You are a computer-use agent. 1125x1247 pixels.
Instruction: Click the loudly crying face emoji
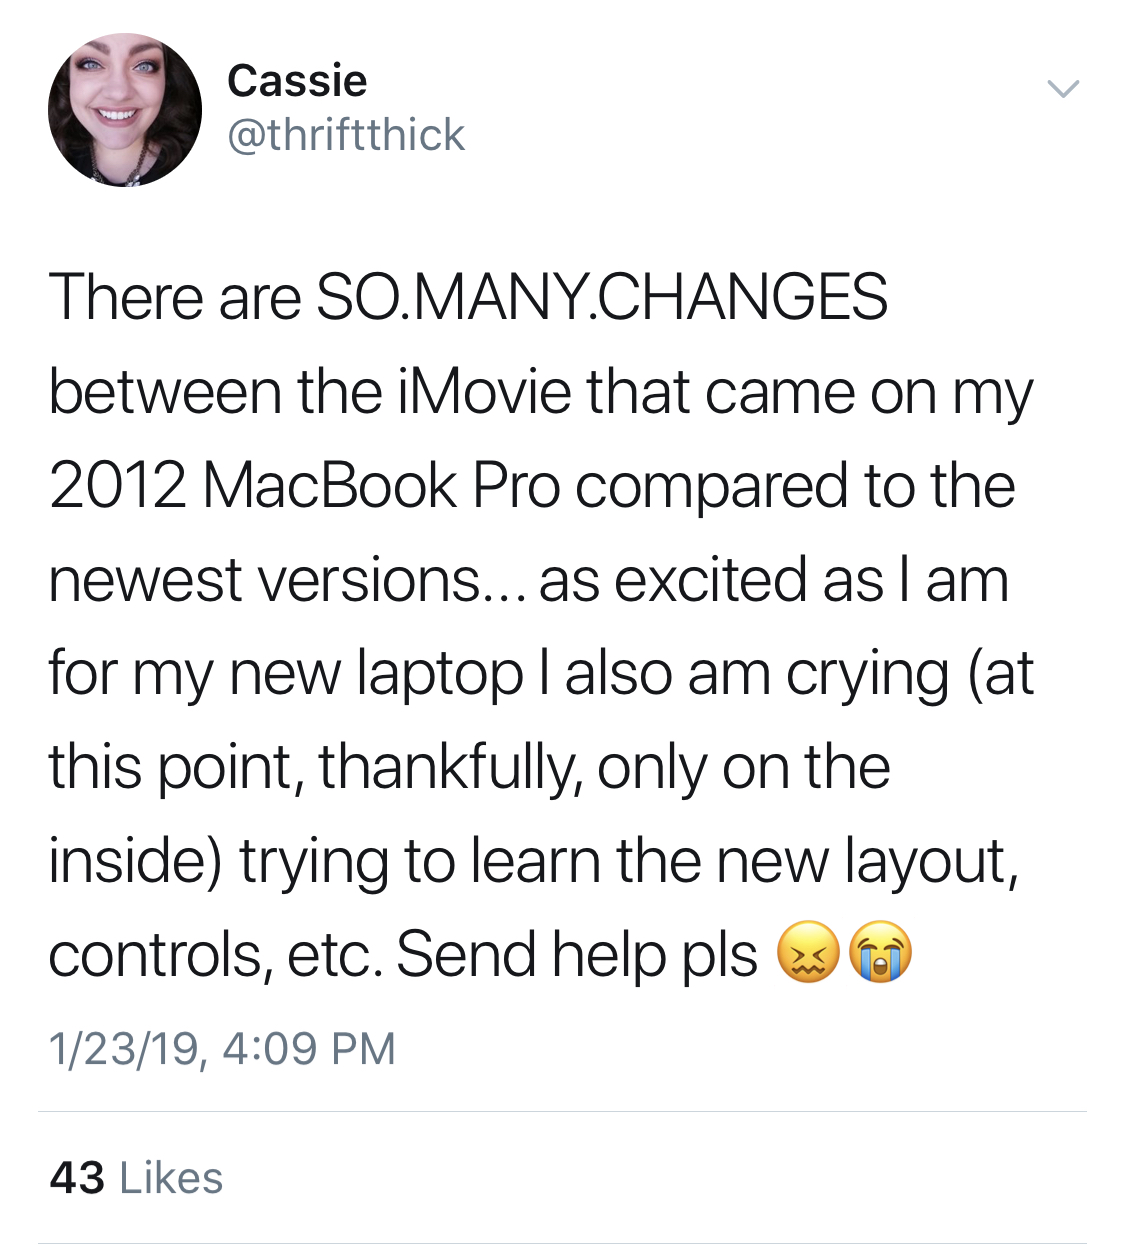[x=880, y=951]
